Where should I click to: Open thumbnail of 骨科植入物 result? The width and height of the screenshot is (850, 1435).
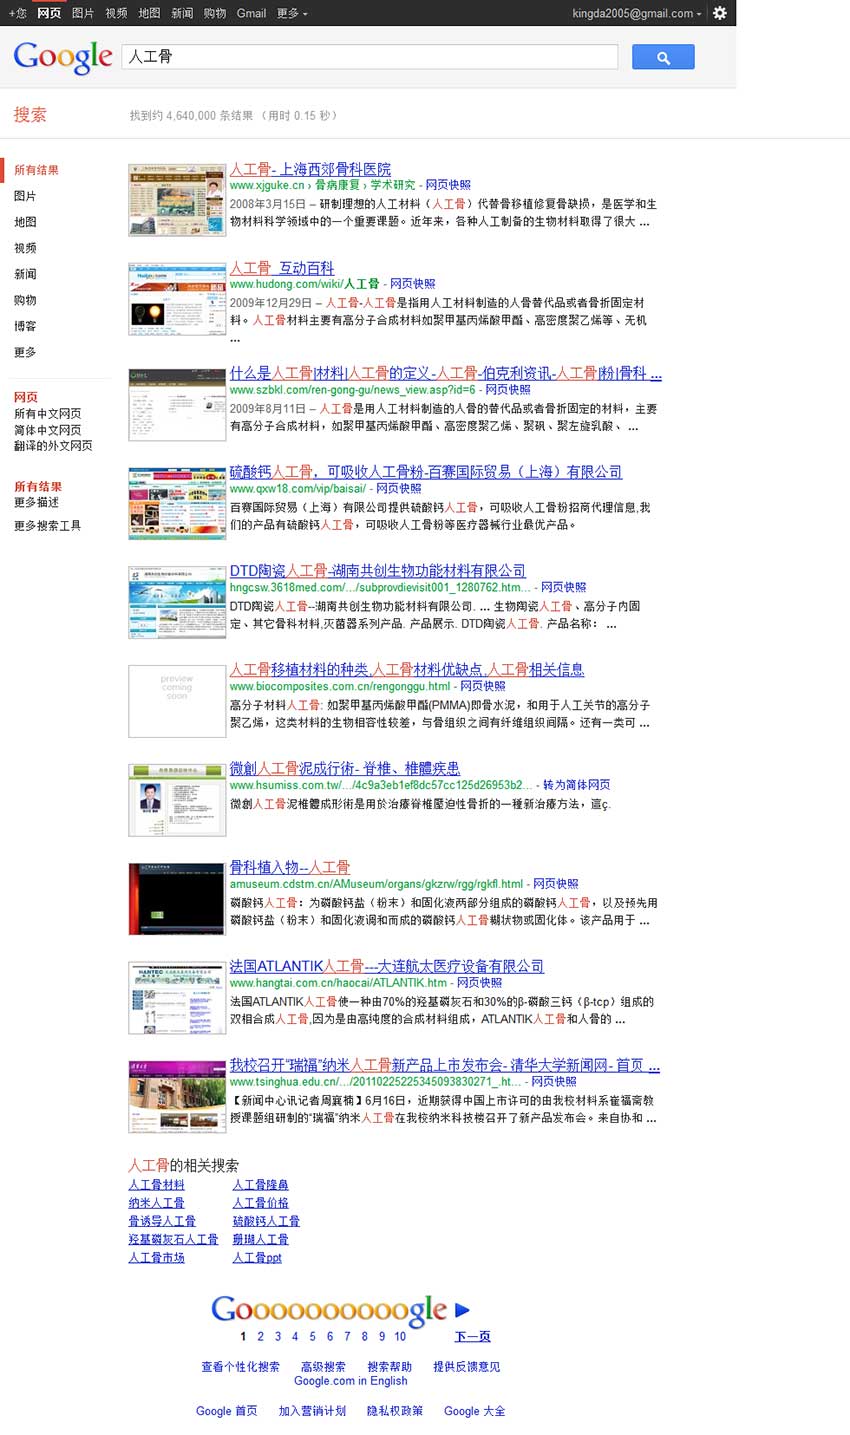177,899
